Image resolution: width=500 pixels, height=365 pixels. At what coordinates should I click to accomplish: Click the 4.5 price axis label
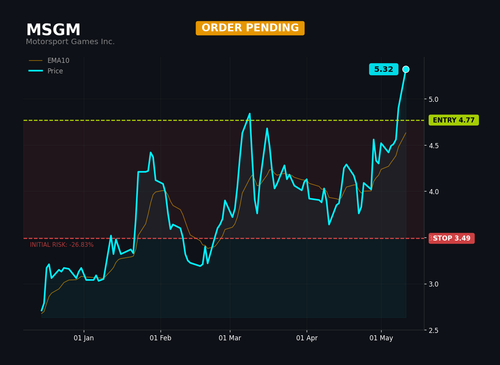[434, 146]
